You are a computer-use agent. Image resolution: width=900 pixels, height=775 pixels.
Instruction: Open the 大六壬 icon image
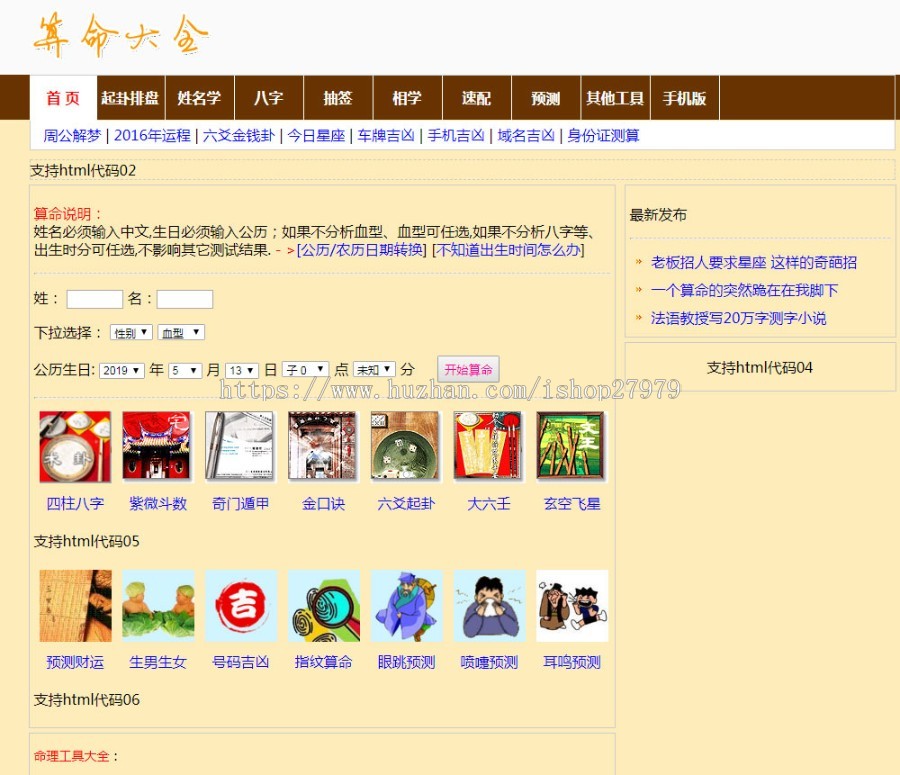click(488, 447)
